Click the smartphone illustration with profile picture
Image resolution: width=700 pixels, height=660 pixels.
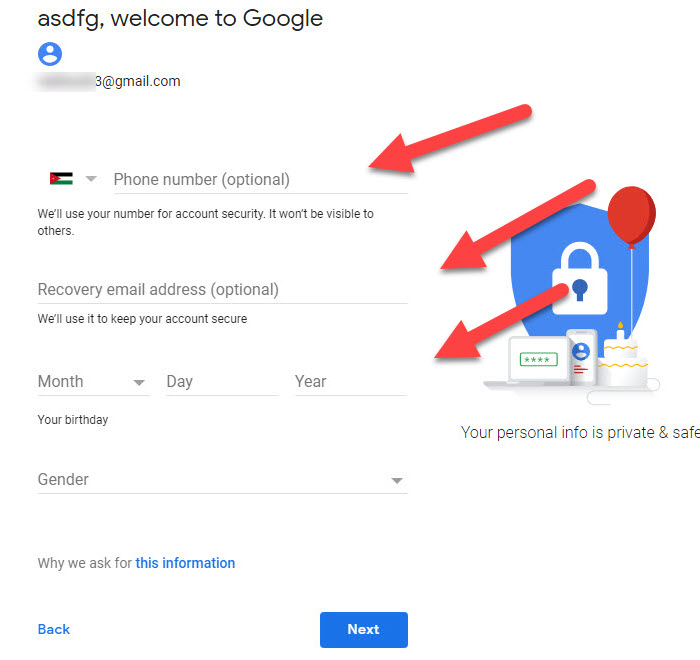pyautogui.click(x=581, y=356)
